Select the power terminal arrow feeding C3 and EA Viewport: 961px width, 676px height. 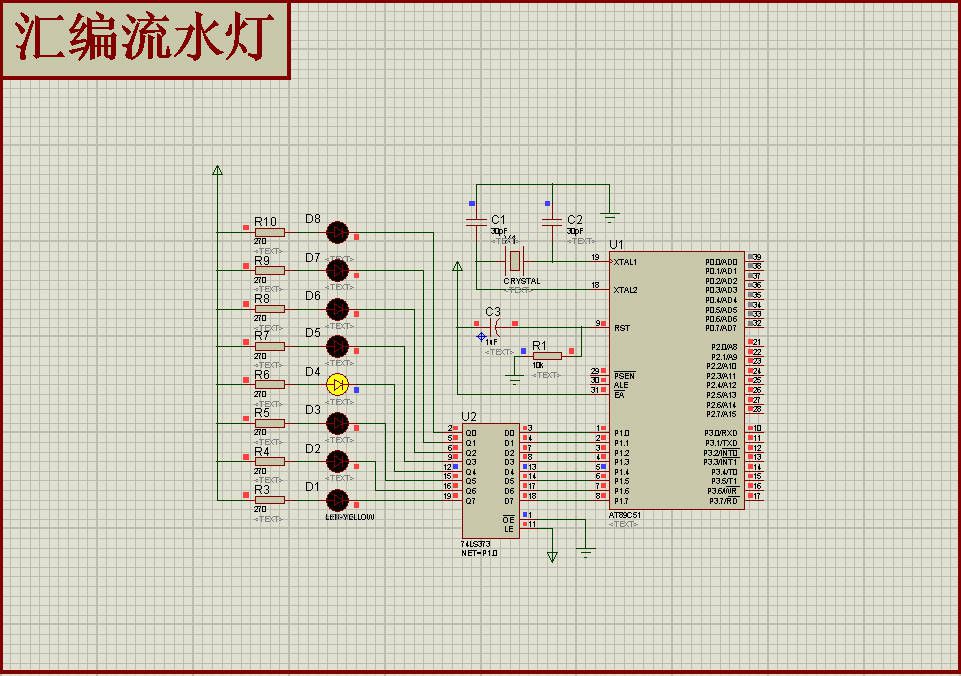pos(457,266)
